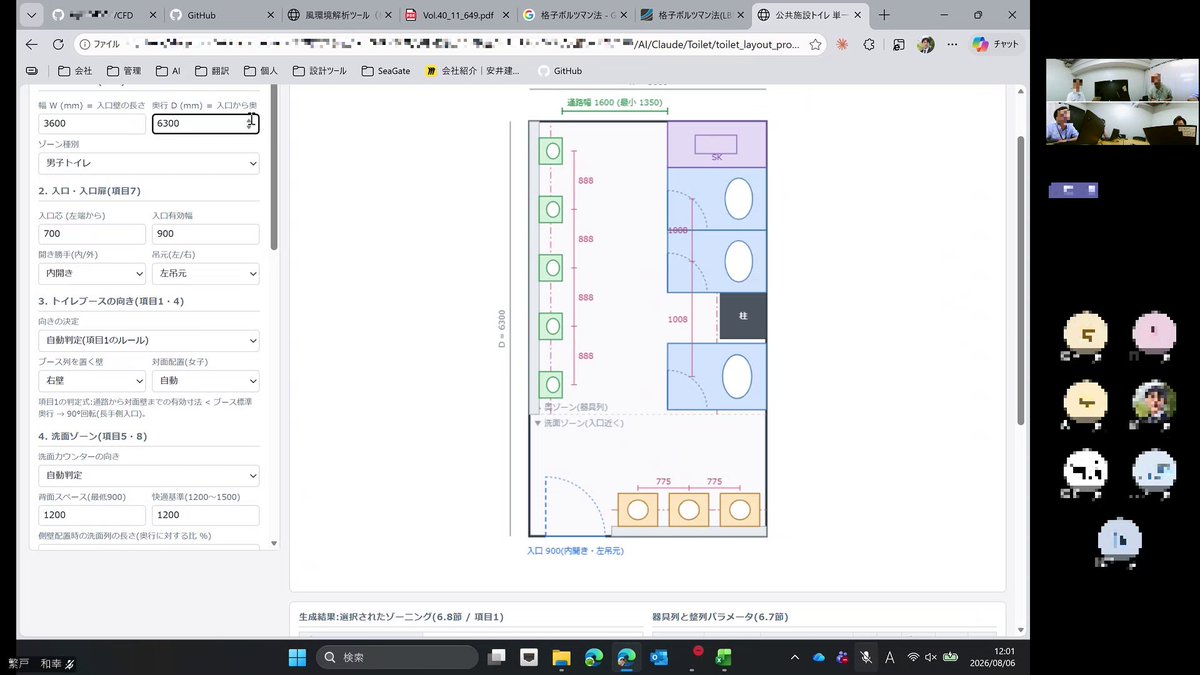Open the Teams tray icon
The height and width of the screenshot is (675, 1200).
[842, 657]
